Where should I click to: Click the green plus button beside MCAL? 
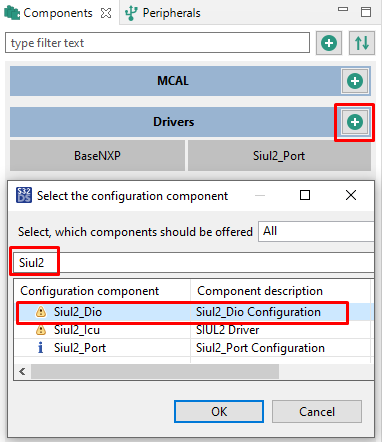355,81
